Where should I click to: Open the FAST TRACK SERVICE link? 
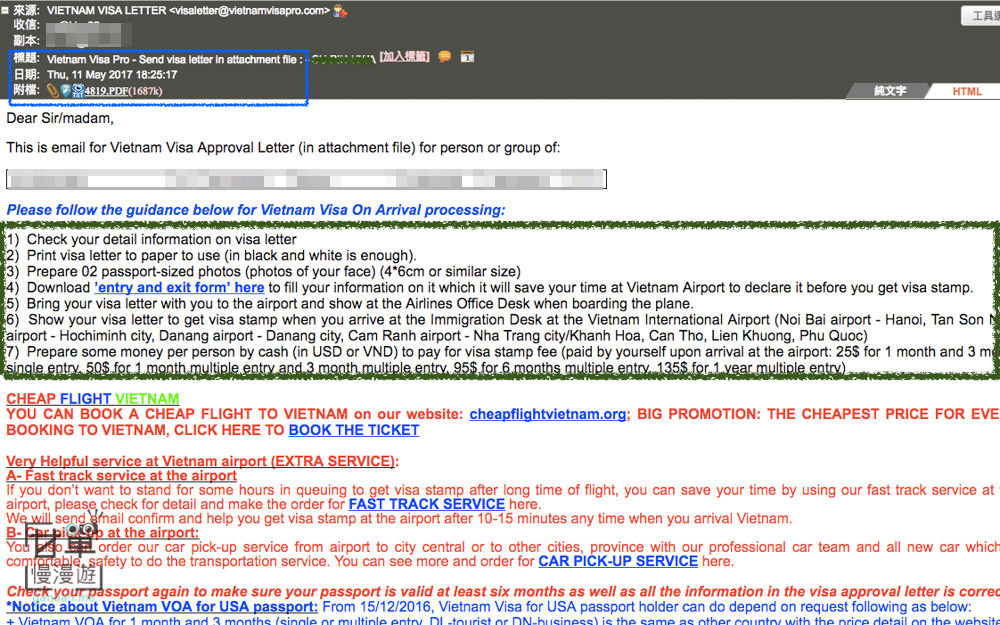click(427, 504)
